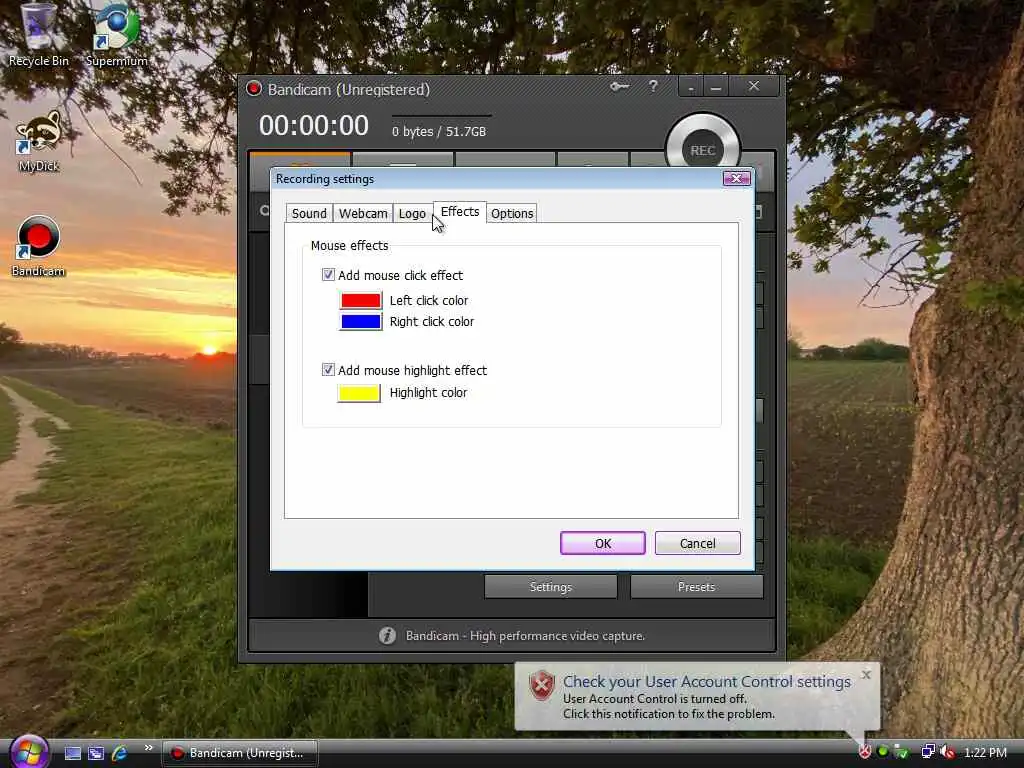This screenshot has width=1024, height=768.
Task: Click the green circle tray icon
Action: tap(883, 752)
